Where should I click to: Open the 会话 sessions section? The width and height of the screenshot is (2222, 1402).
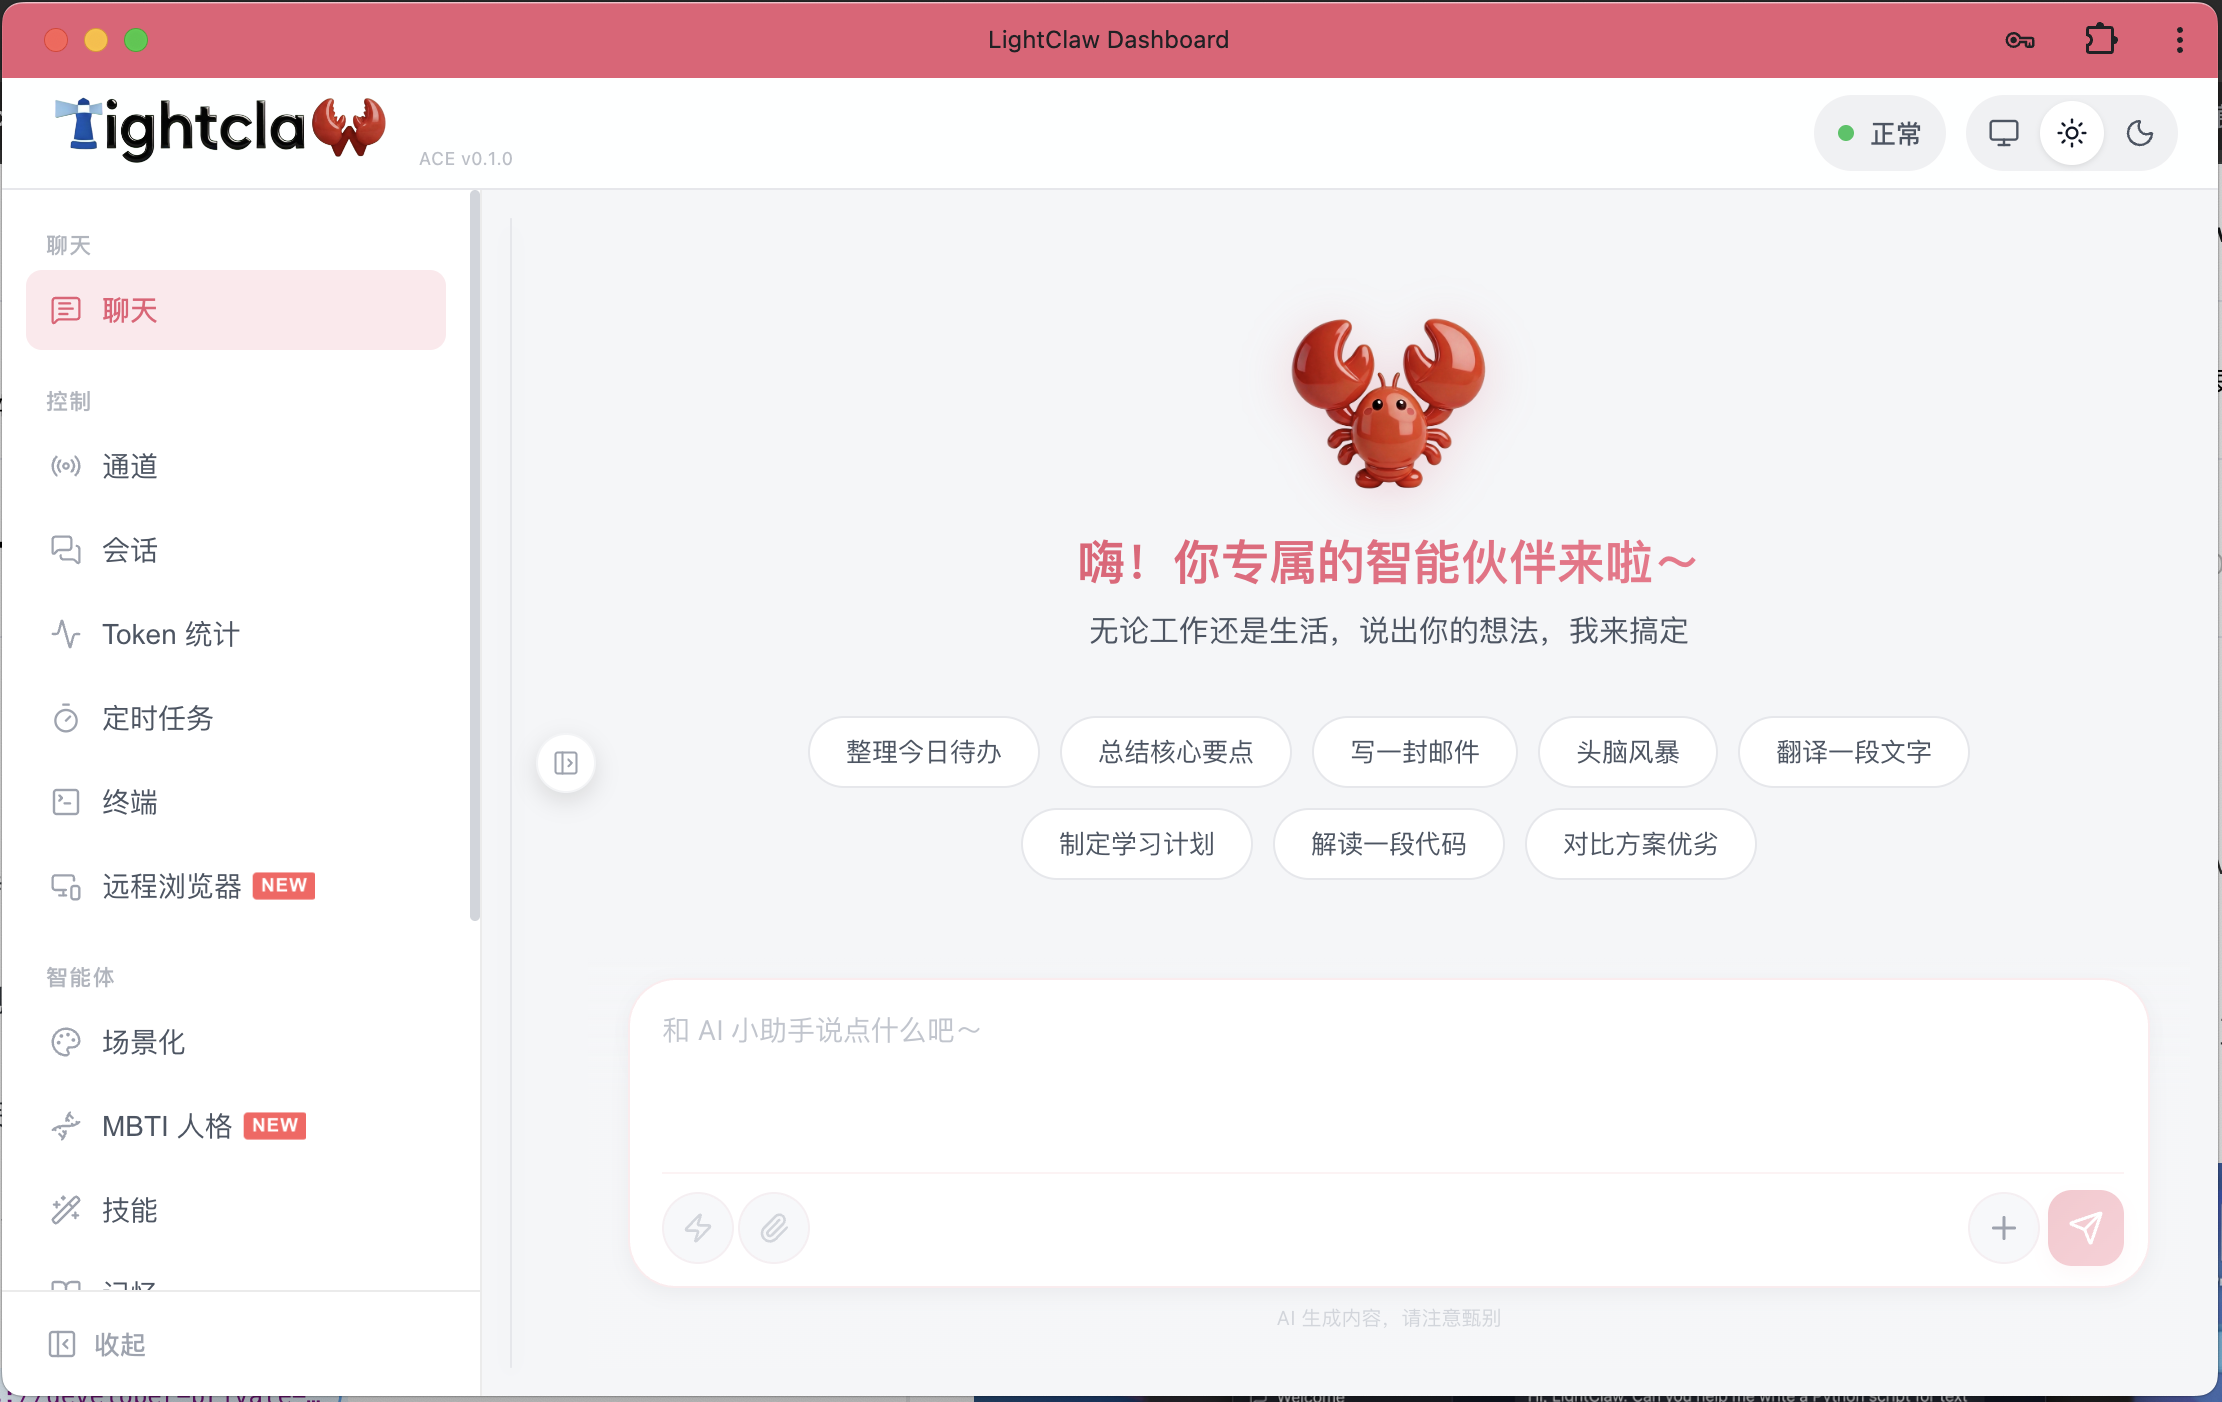point(129,550)
